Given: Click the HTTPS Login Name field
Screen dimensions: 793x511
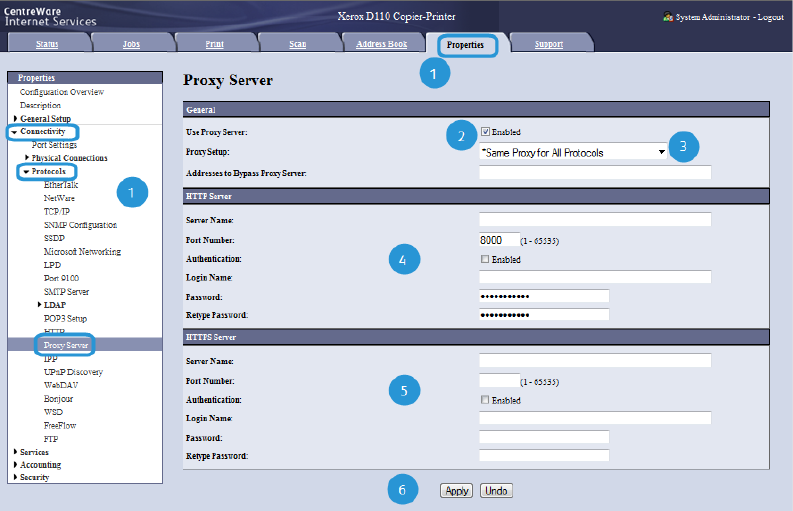Looking at the screenshot, I should click(595, 418).
